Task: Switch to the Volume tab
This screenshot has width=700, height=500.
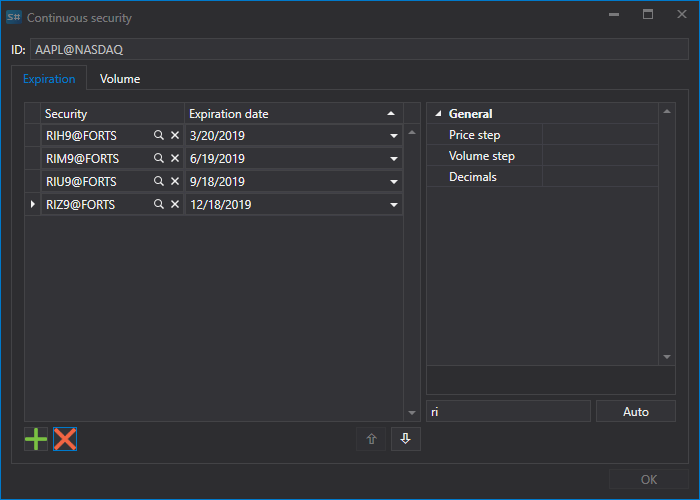Action: (x=120, y=79)
